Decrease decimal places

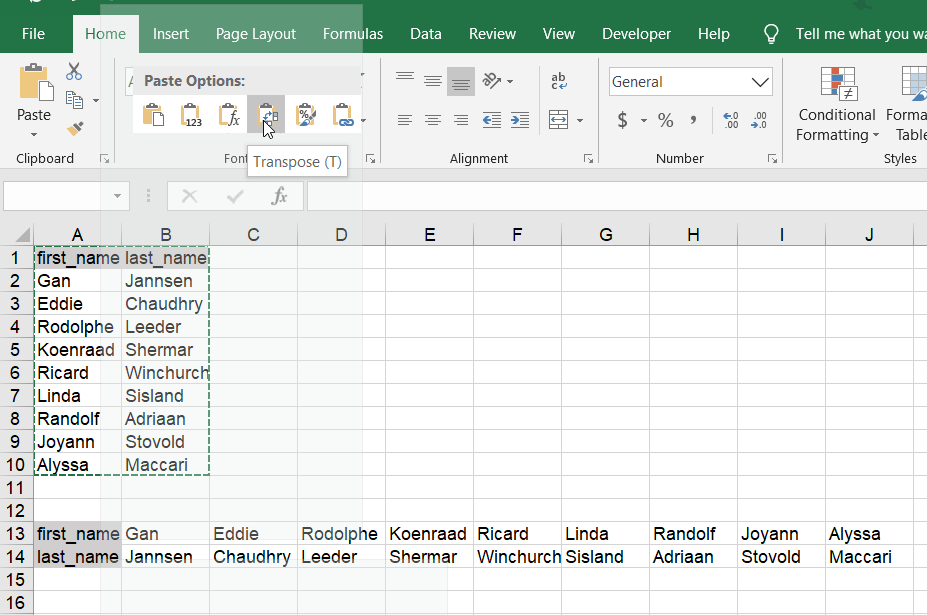point(759,120)
